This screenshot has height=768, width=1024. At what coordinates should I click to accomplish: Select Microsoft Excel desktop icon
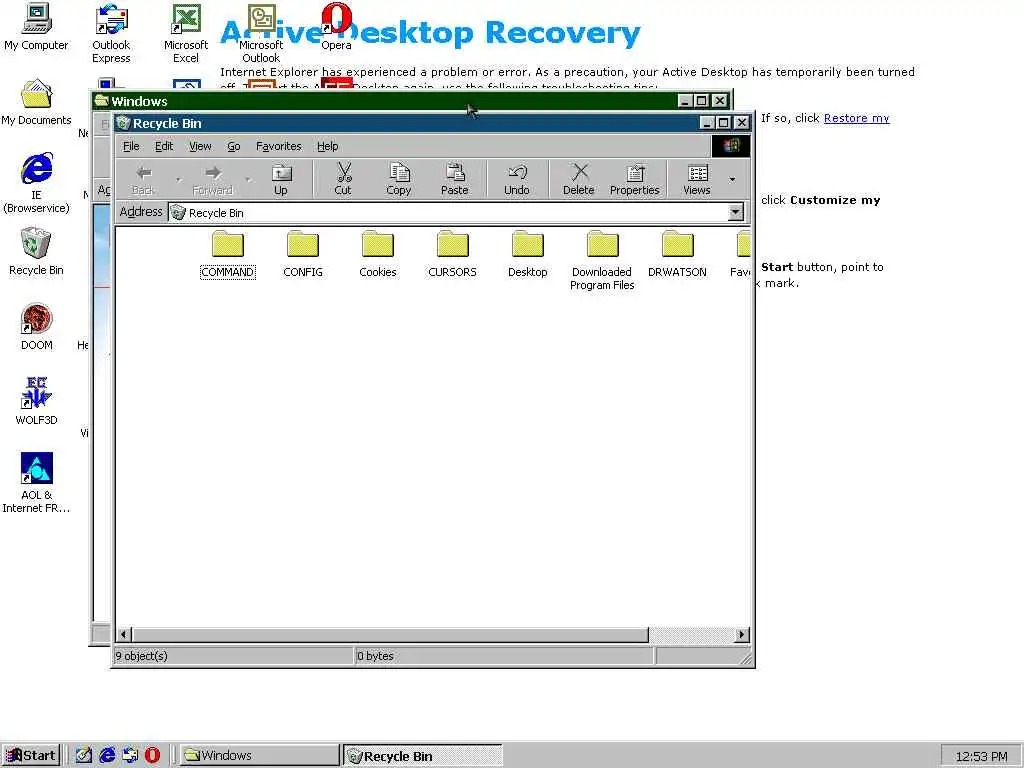click(x=186, y=34)
